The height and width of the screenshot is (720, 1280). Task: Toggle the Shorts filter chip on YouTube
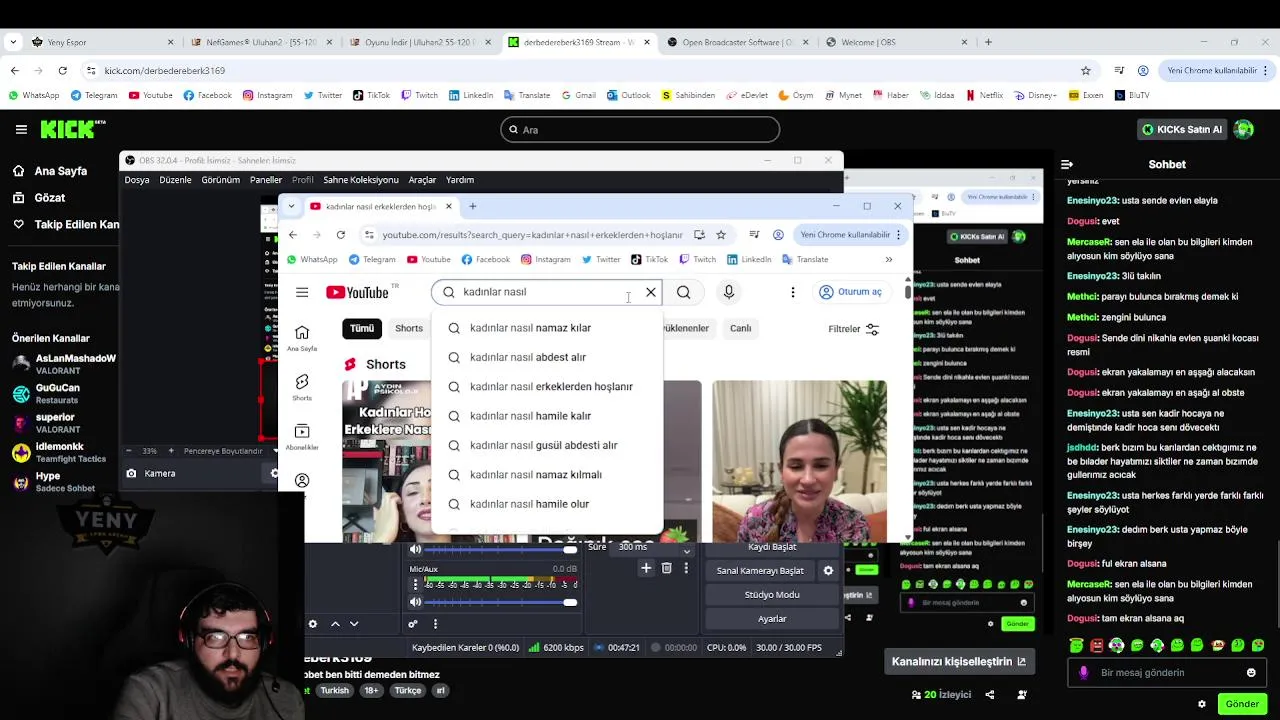tap(409, 328)
